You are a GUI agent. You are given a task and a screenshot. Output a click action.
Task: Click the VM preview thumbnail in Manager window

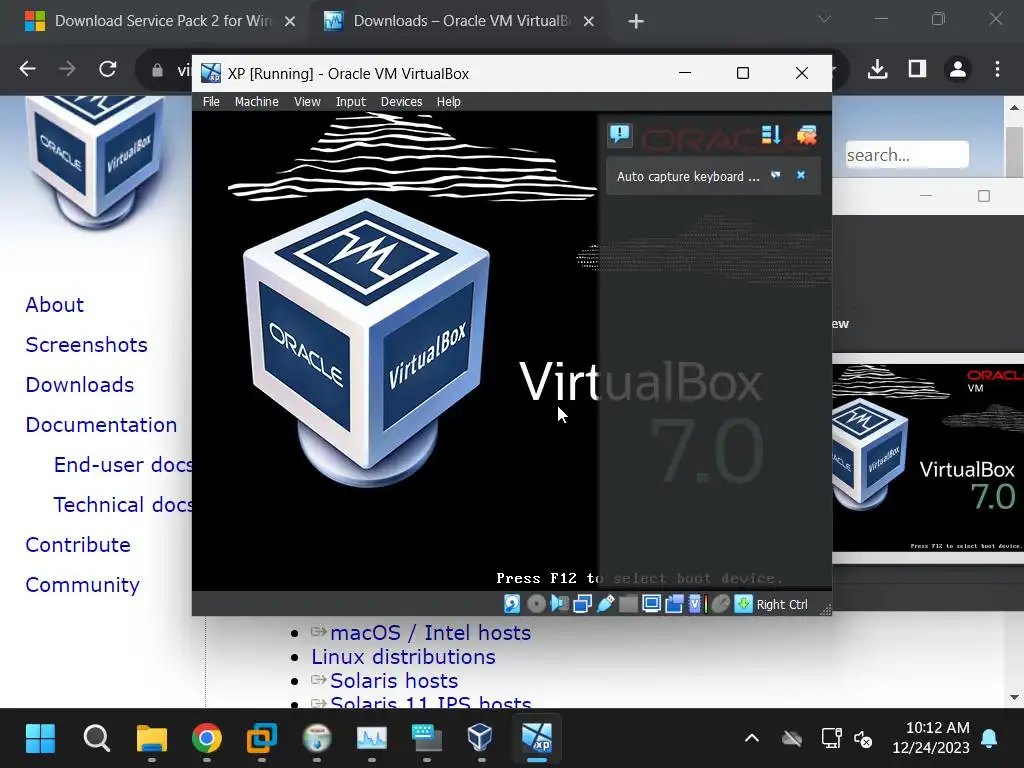[x=928, y=458]
